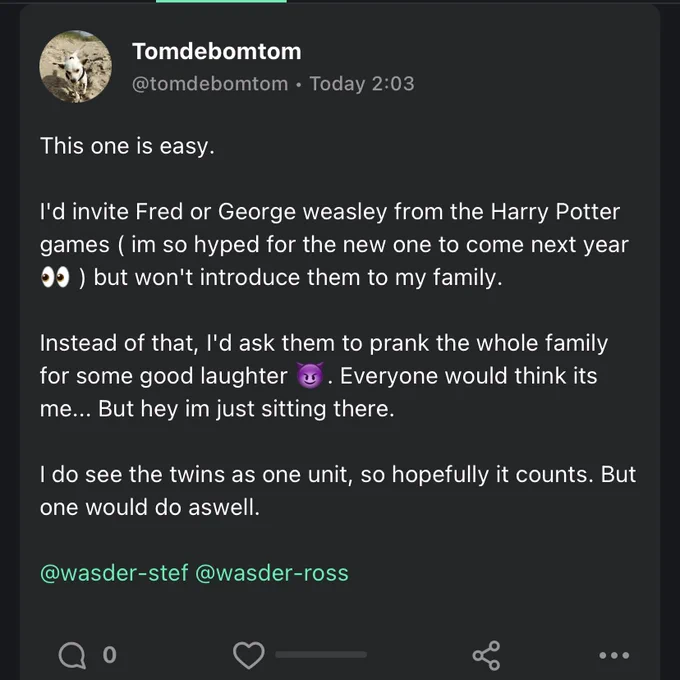Tap the eyes emoji in the post
Viewport: 680px width, 680px height.
coord(55,278)
